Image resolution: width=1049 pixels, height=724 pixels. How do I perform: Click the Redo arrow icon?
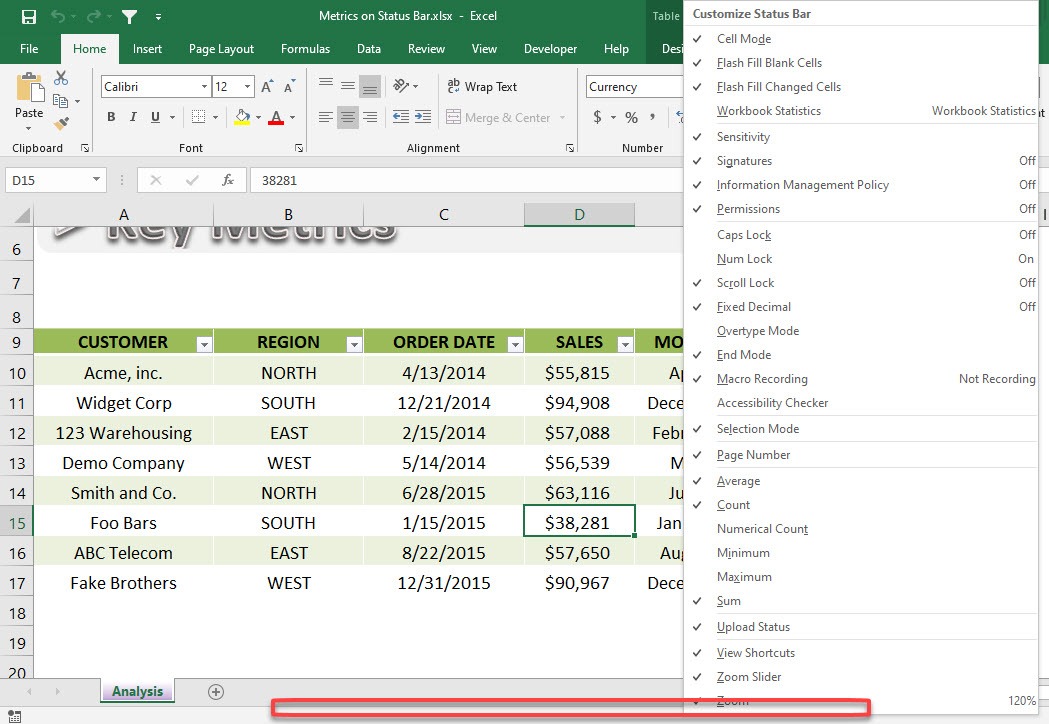point(94,16)
